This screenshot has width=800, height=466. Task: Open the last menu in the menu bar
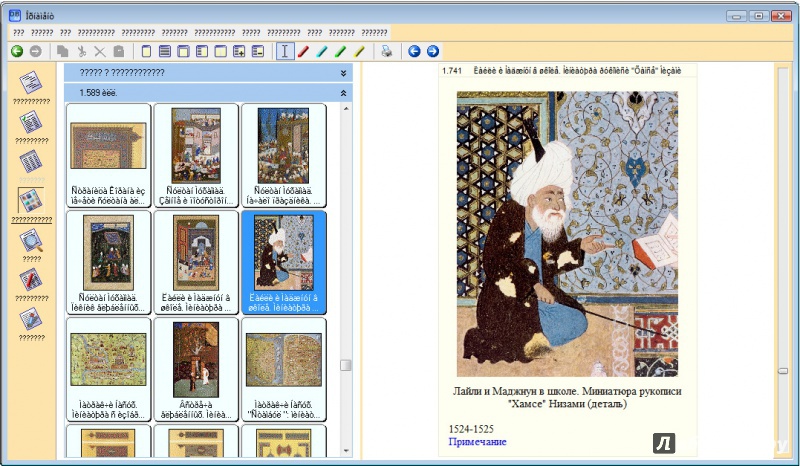[374, 33]
